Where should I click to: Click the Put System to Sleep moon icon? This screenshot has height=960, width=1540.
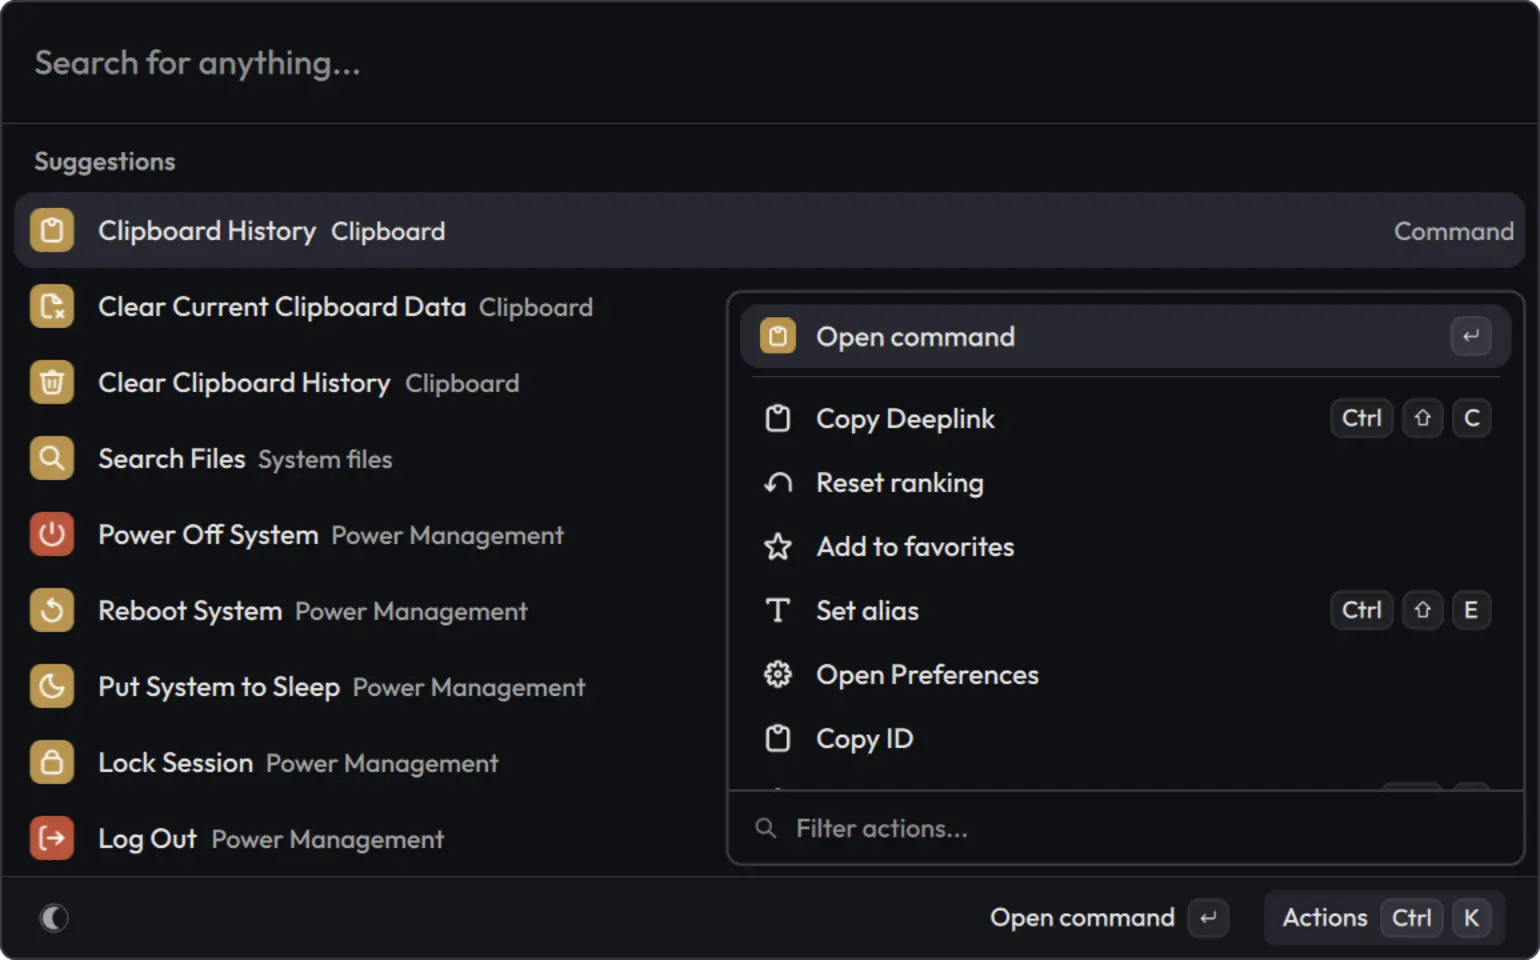(52, 687)
